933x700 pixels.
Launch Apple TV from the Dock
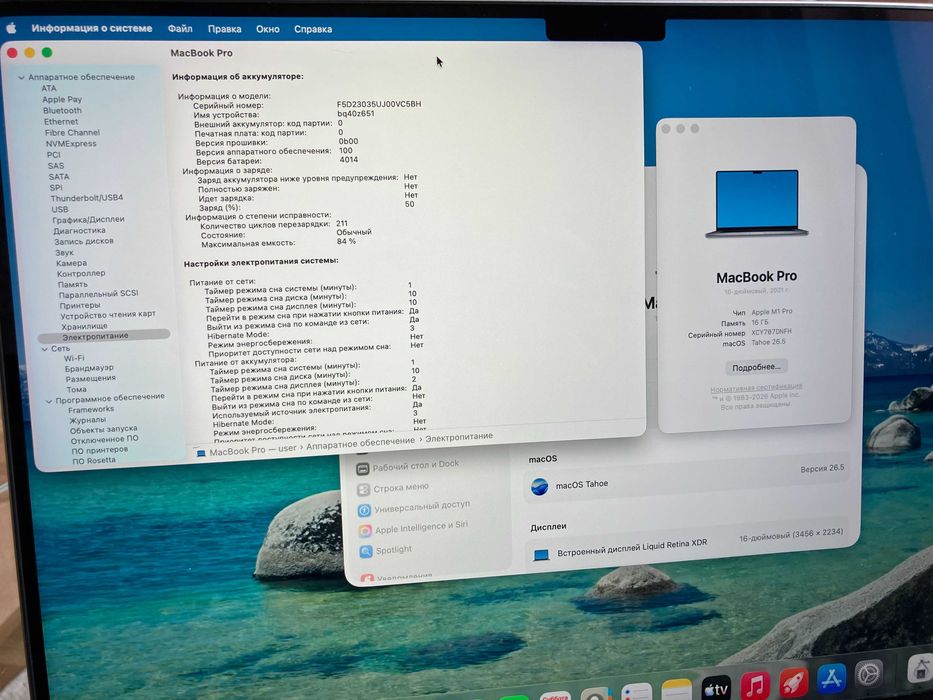(716, 688)
